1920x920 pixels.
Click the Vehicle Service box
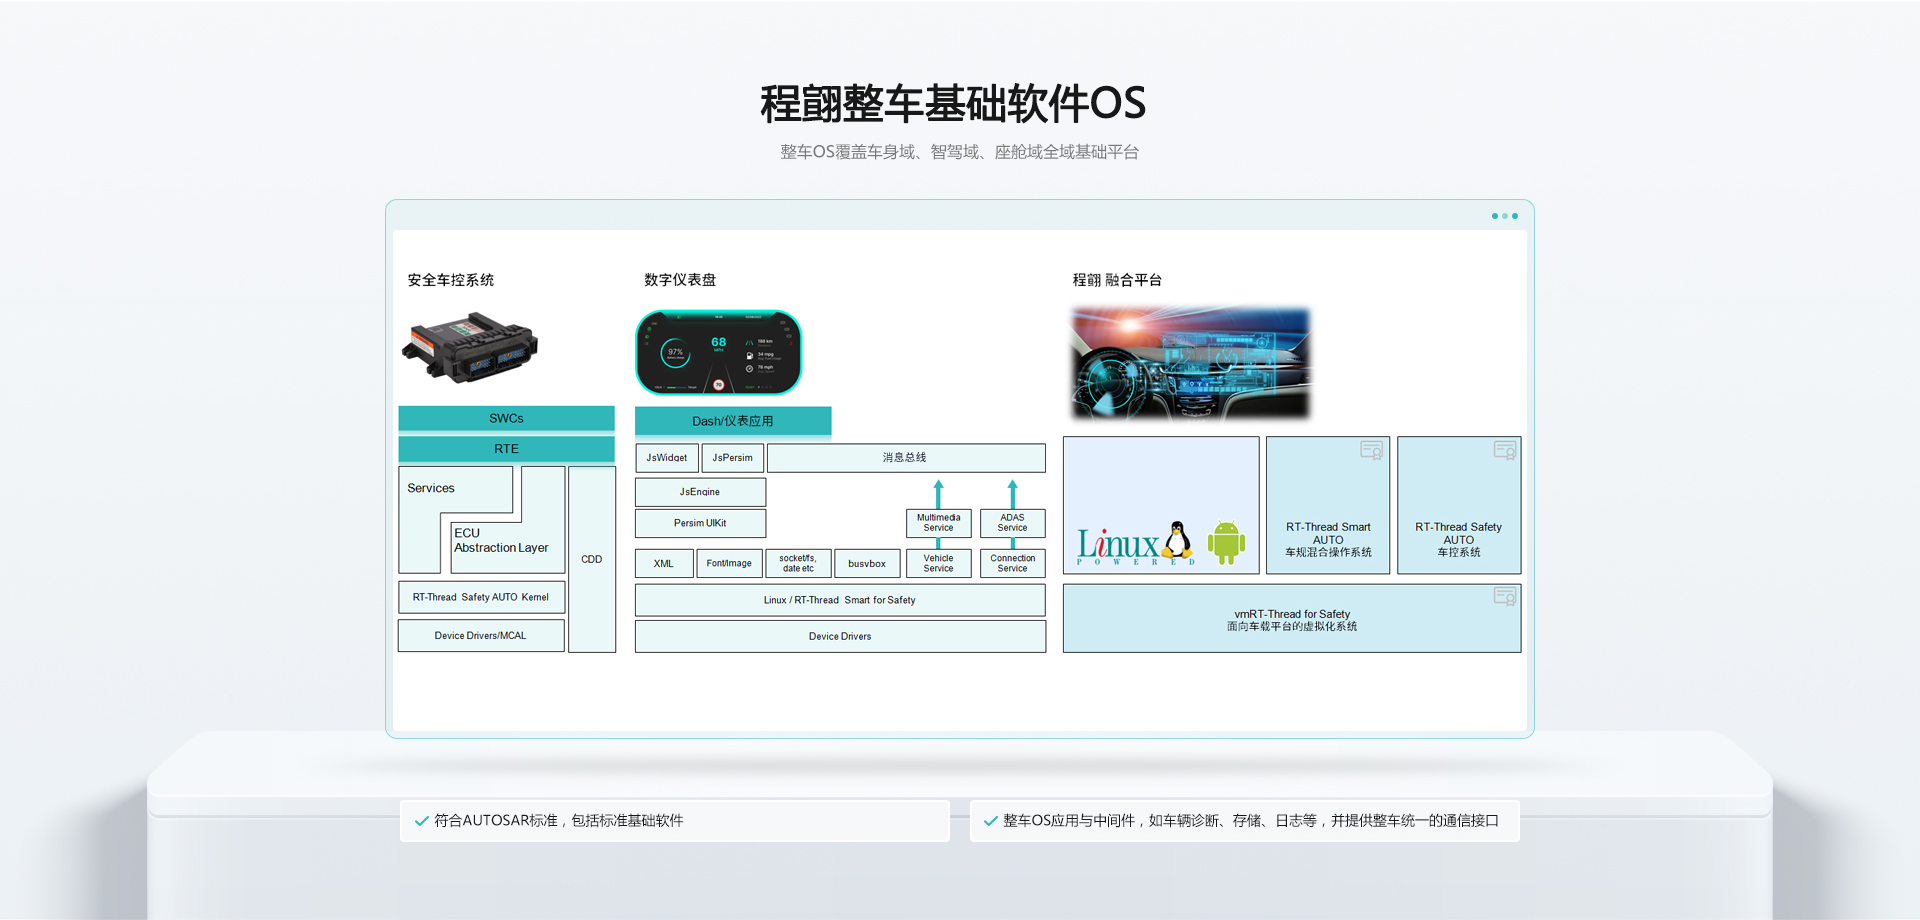938,563
